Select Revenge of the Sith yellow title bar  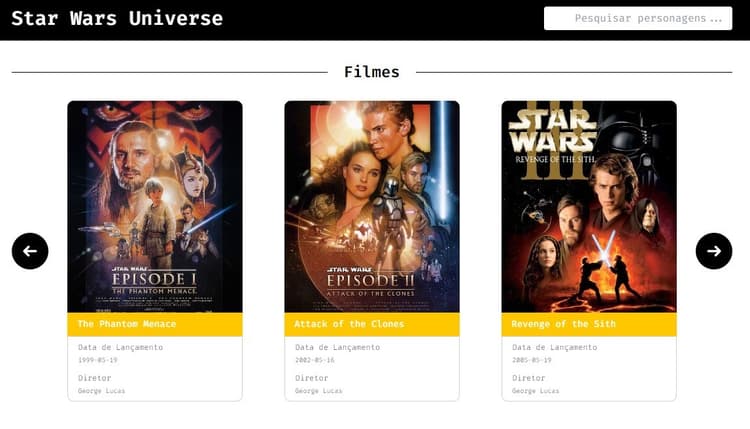point(589,324)
